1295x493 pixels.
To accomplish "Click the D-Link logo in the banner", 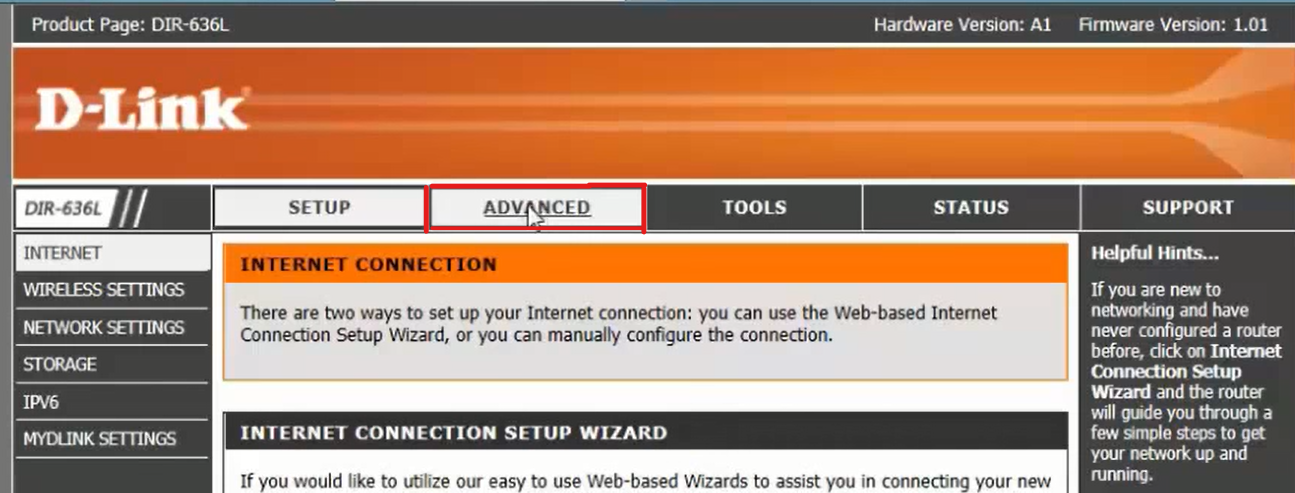I will [141, 109].
